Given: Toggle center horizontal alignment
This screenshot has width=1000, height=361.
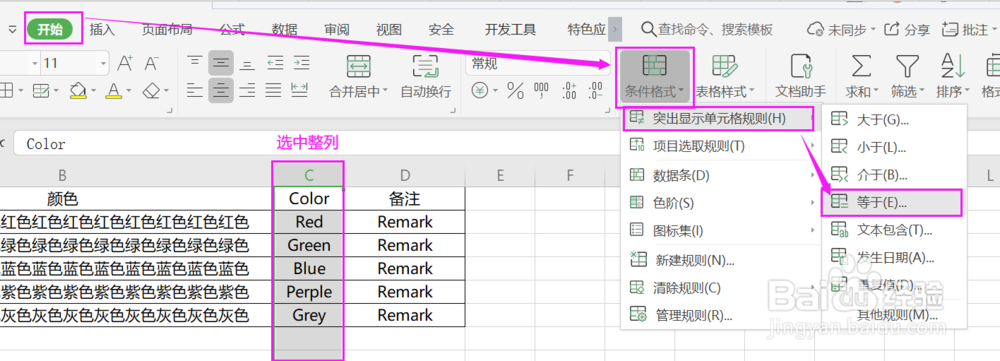Looking at the screenshot, I should click(x=221, y=90).
